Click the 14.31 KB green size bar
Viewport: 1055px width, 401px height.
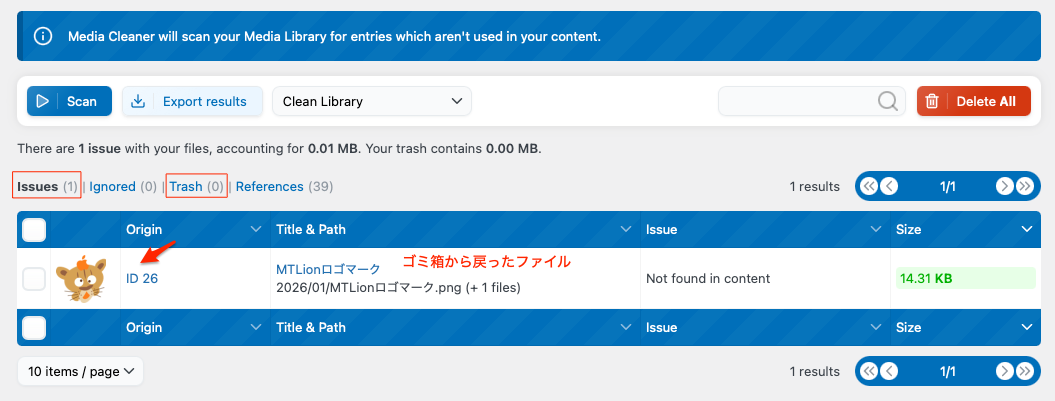click(x=965, y=278)
